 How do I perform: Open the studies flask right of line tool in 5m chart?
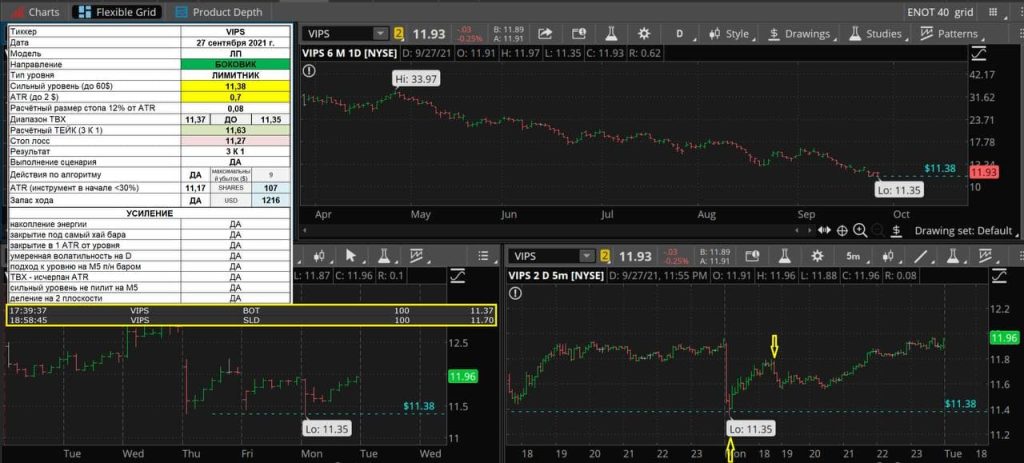(x=953, y=256)
